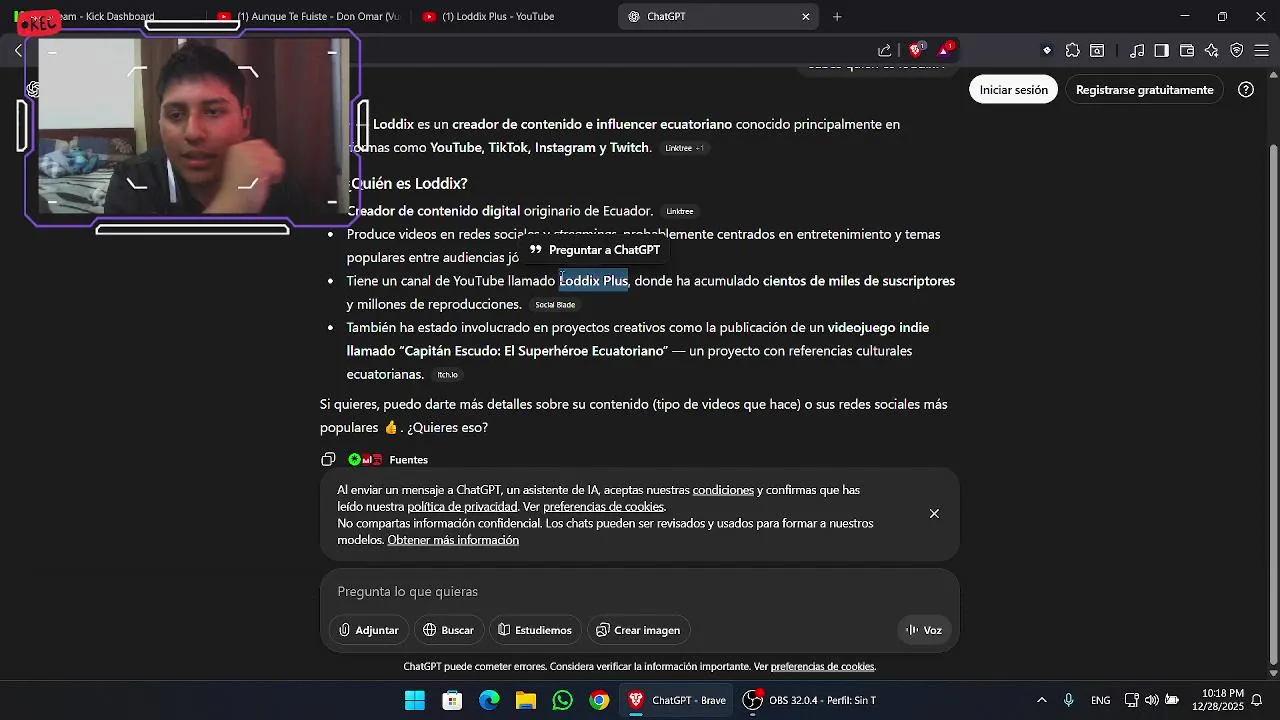
Task: Open the Brave Wallet icon
Action: pyautogui.click(x=1187, y=51)
